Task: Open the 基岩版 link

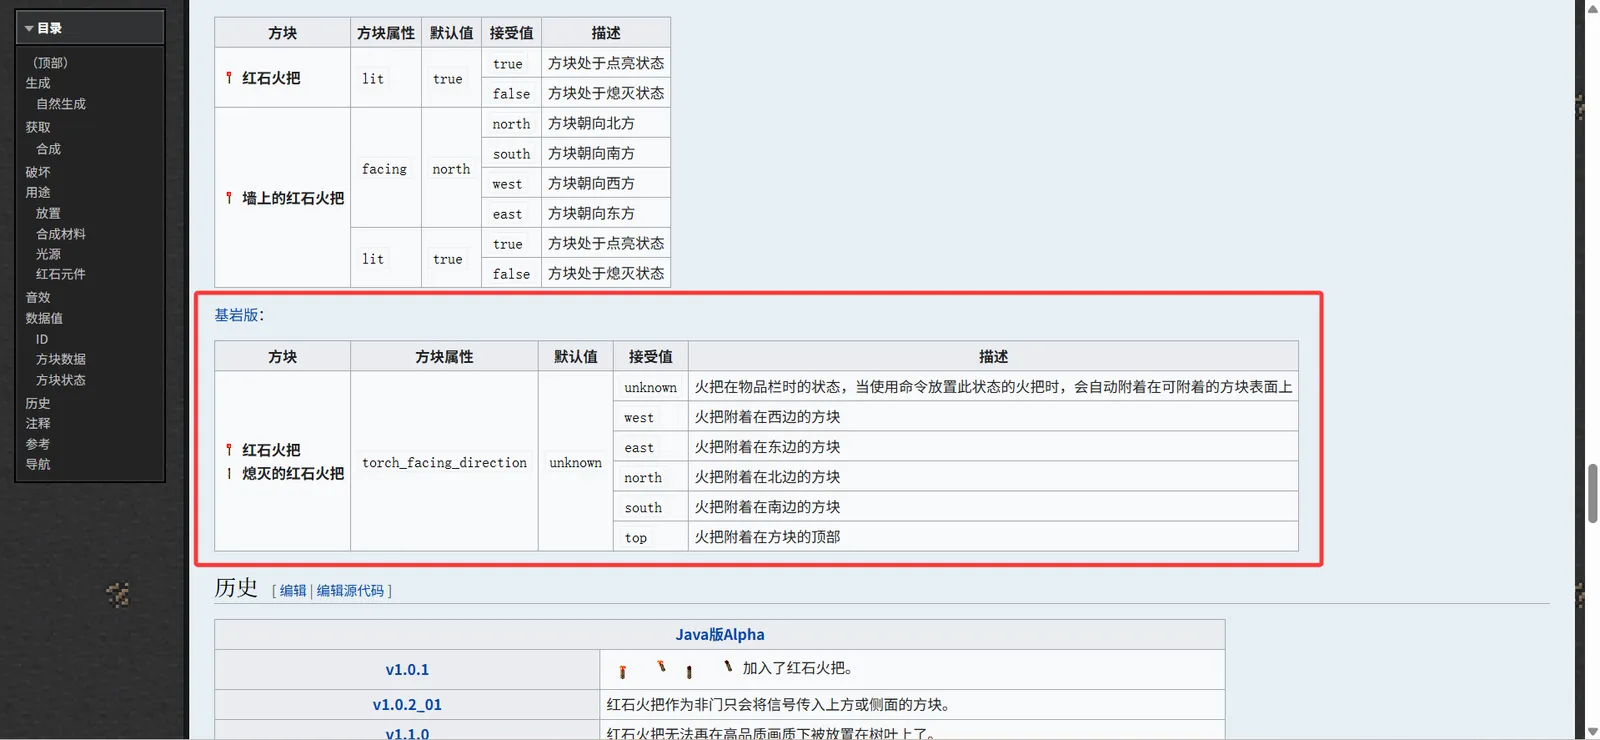Action: (x=236, y=315)
